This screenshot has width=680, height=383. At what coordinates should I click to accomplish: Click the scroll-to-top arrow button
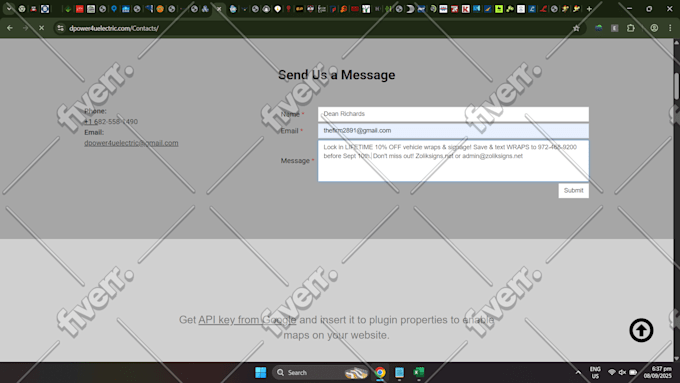click(641, 331)
